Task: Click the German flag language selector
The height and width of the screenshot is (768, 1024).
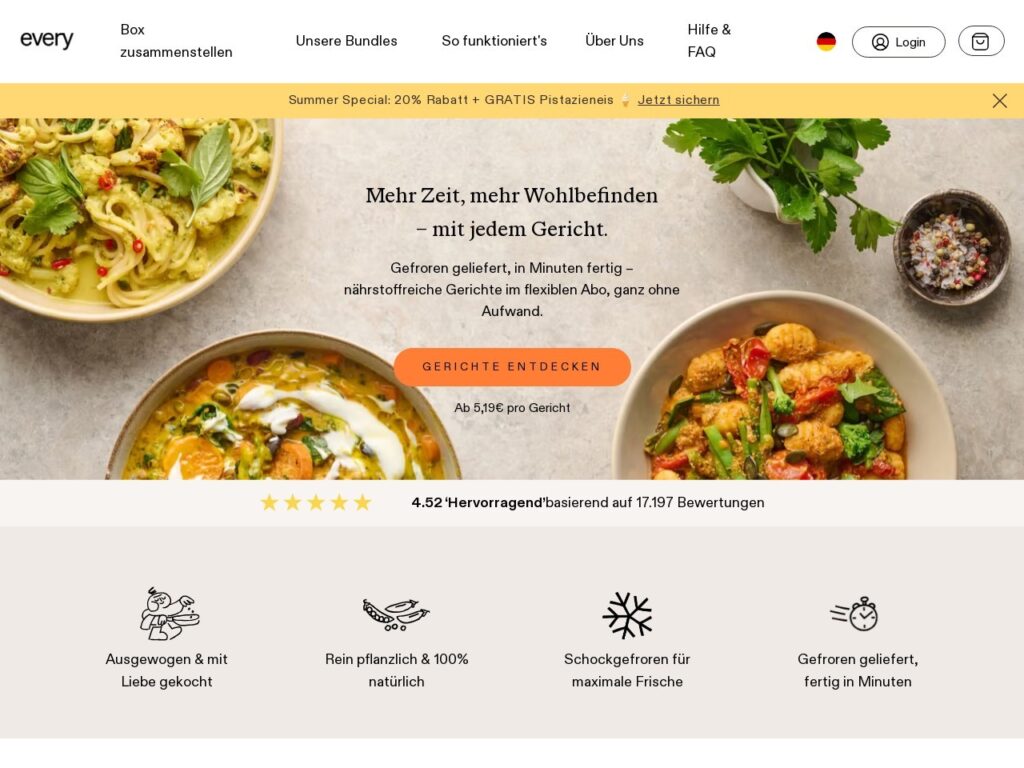Action: (826, 41)
